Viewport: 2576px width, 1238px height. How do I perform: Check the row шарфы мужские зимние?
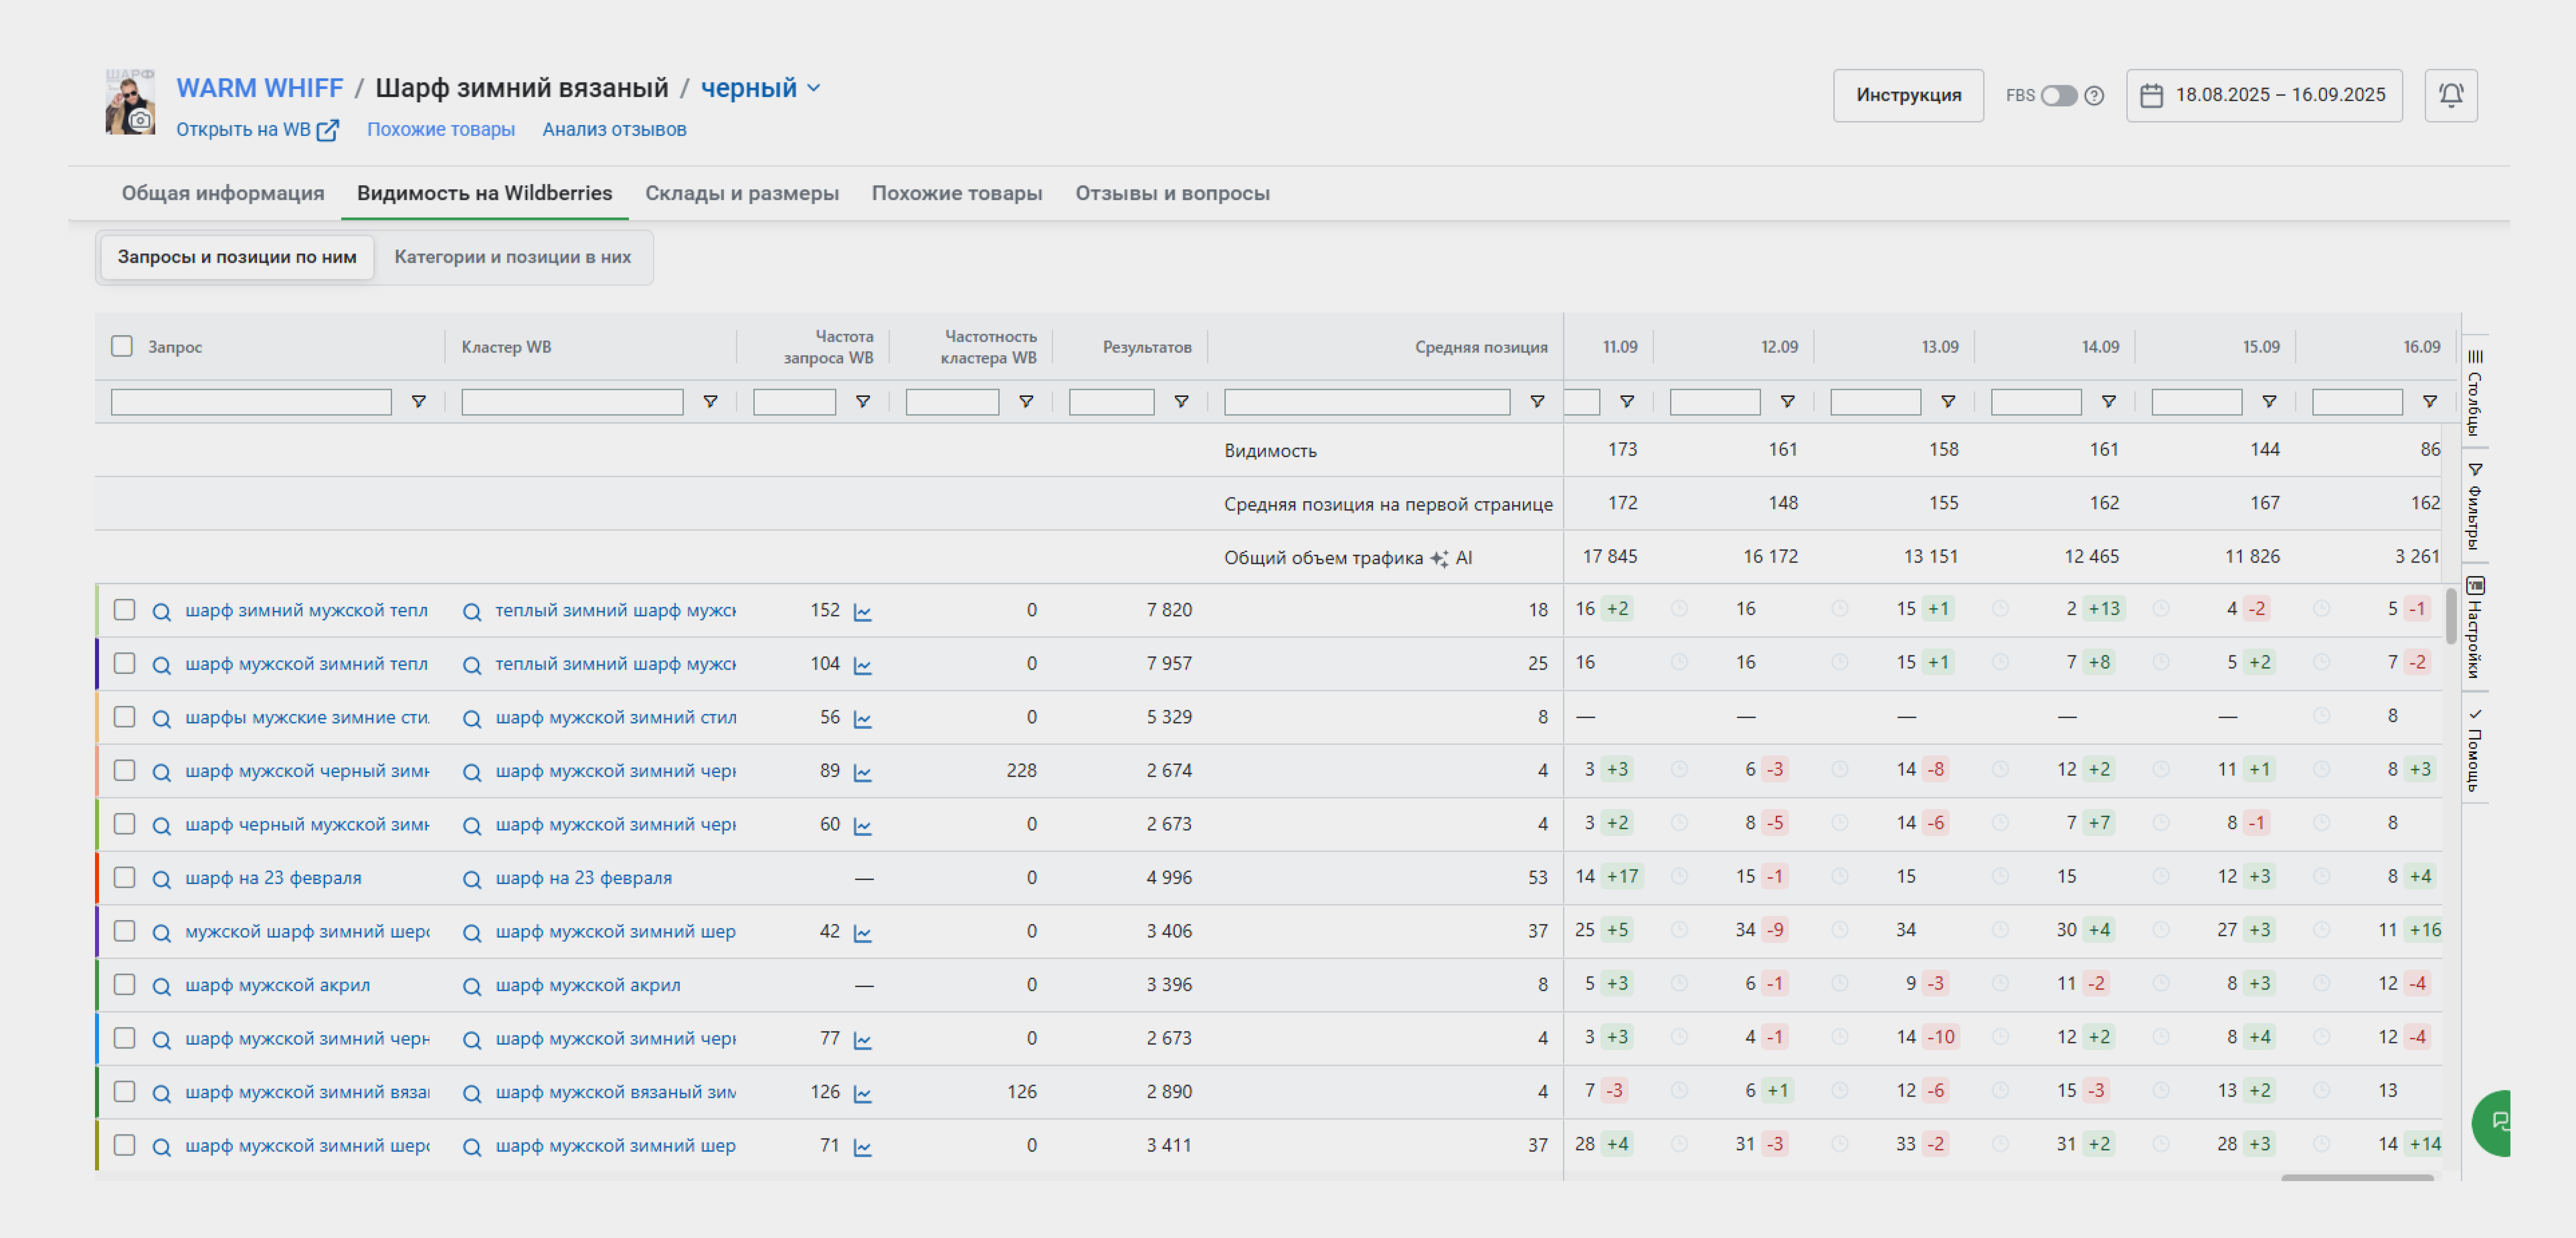(x=124, y=717)
